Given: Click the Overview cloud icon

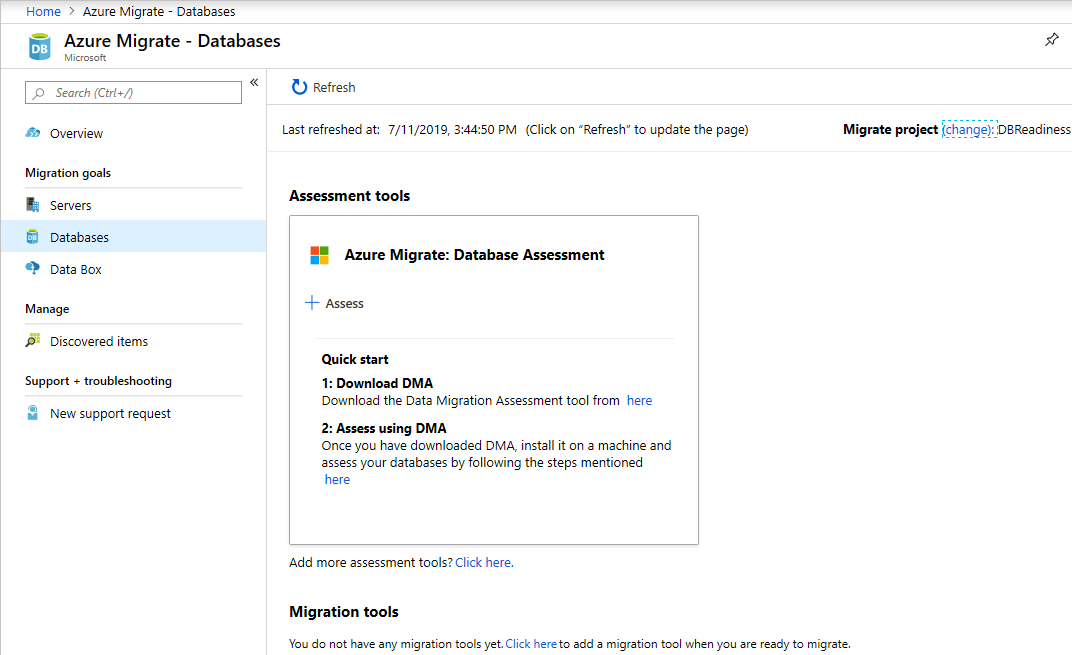Looking at the screenshot, I should point(33,133).
